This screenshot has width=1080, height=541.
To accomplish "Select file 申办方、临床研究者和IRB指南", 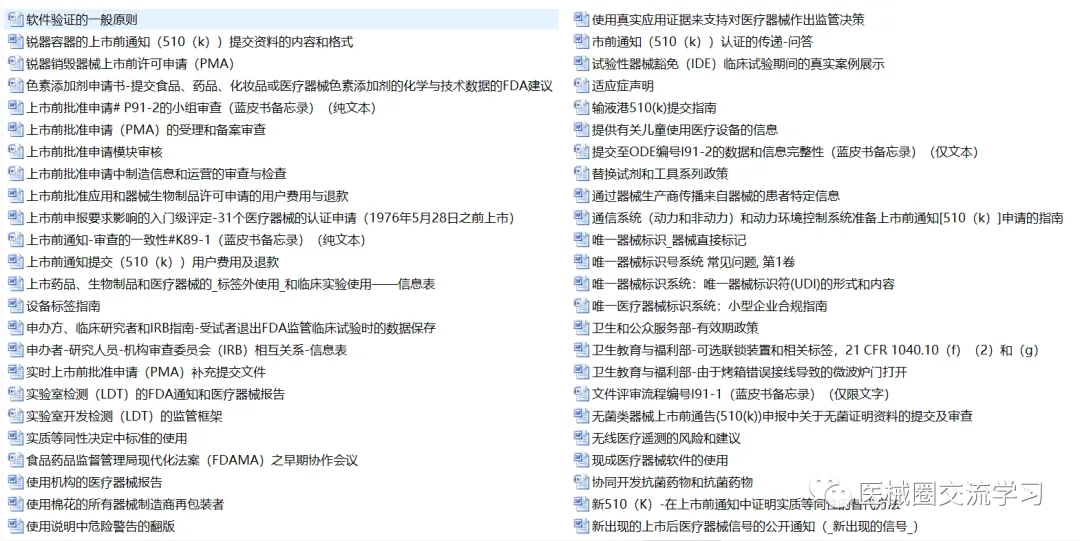I will click(x=231, y=329).
